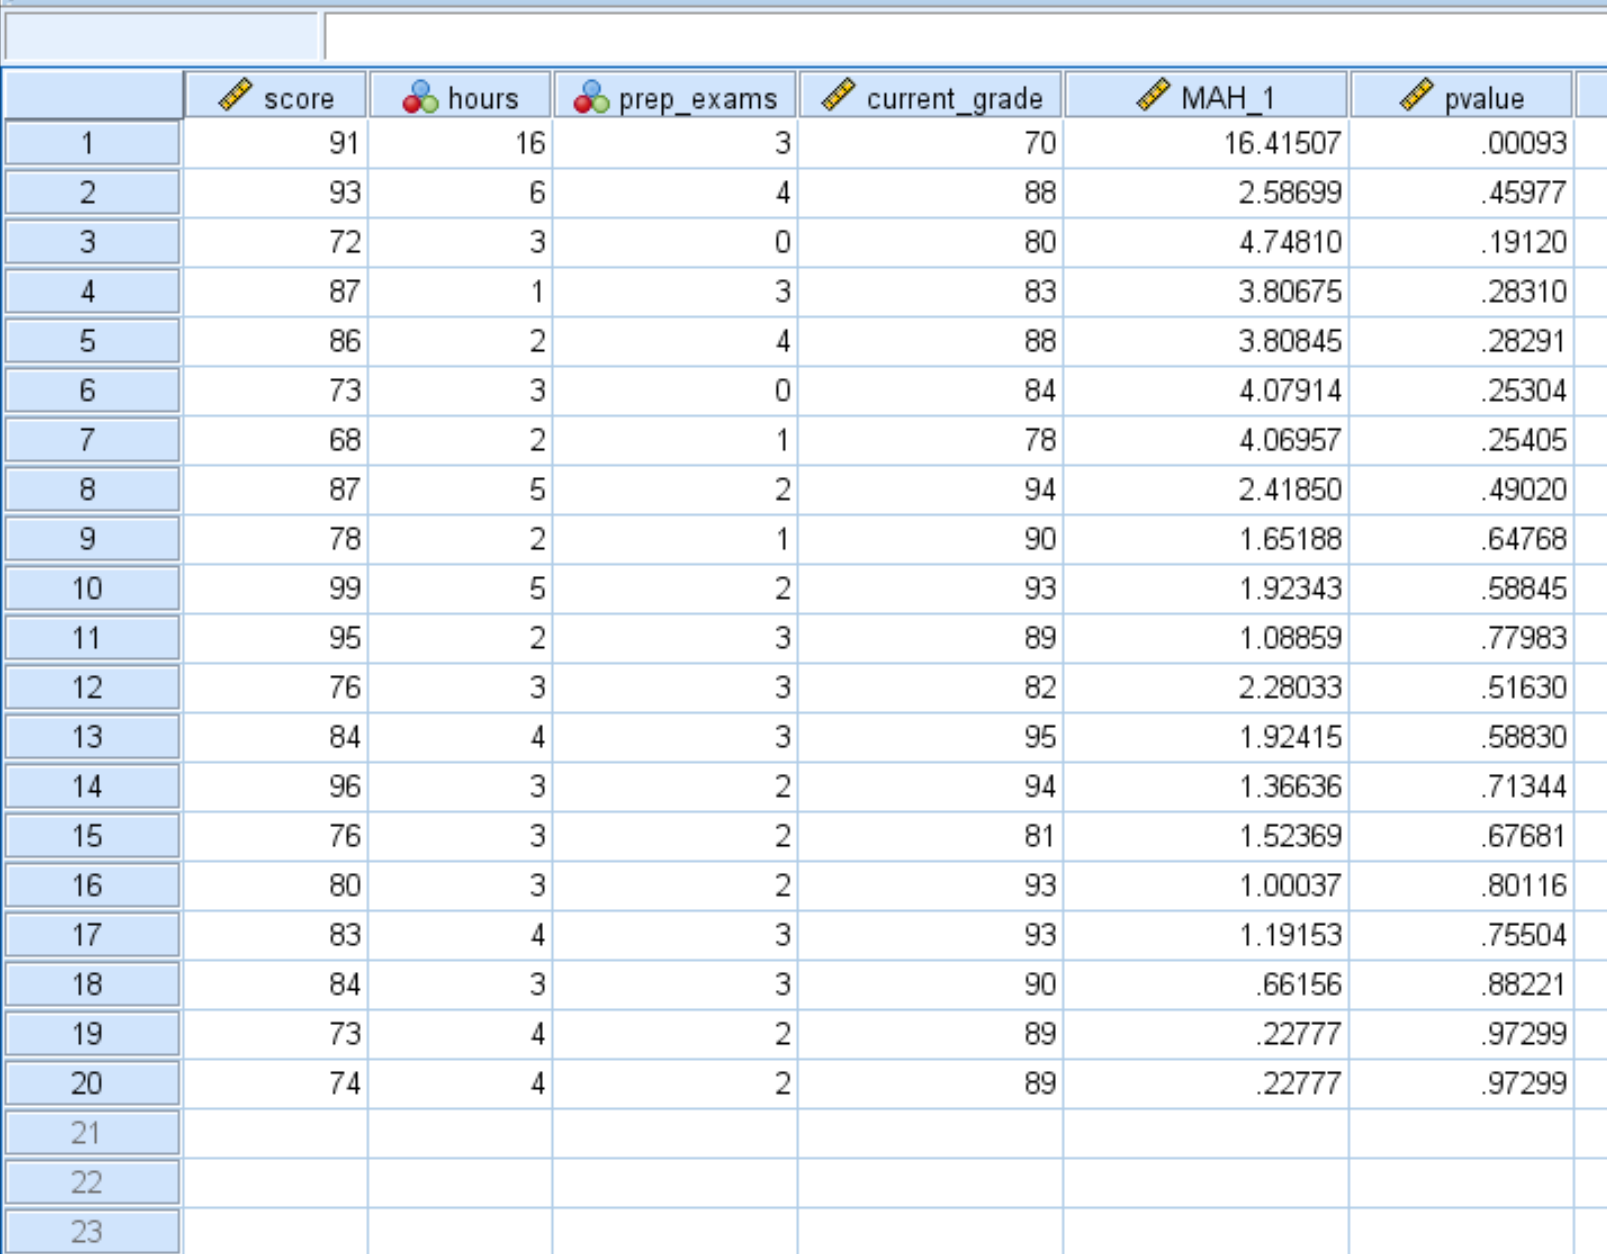Select the score column header
Screen dimensions: 1607x1254
[276, 96]
